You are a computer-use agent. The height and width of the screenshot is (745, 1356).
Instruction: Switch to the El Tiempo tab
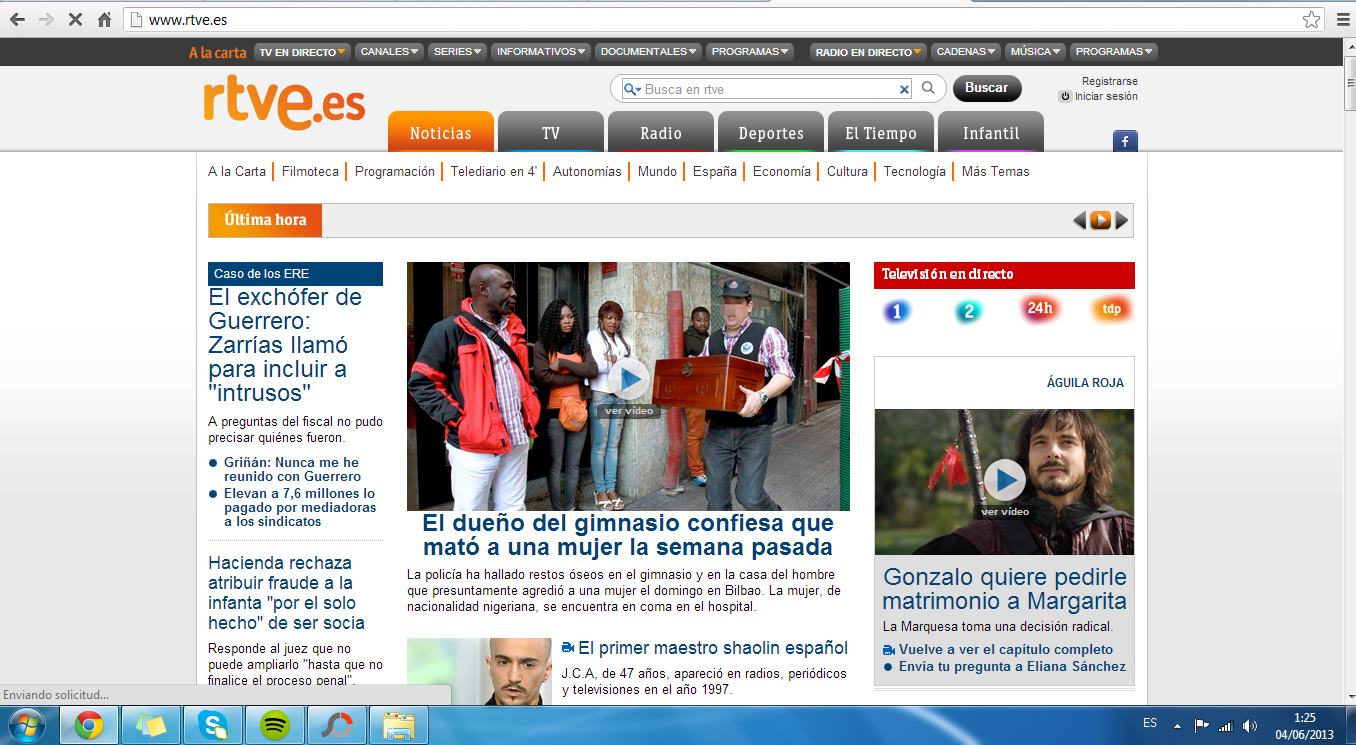[881, 132]
